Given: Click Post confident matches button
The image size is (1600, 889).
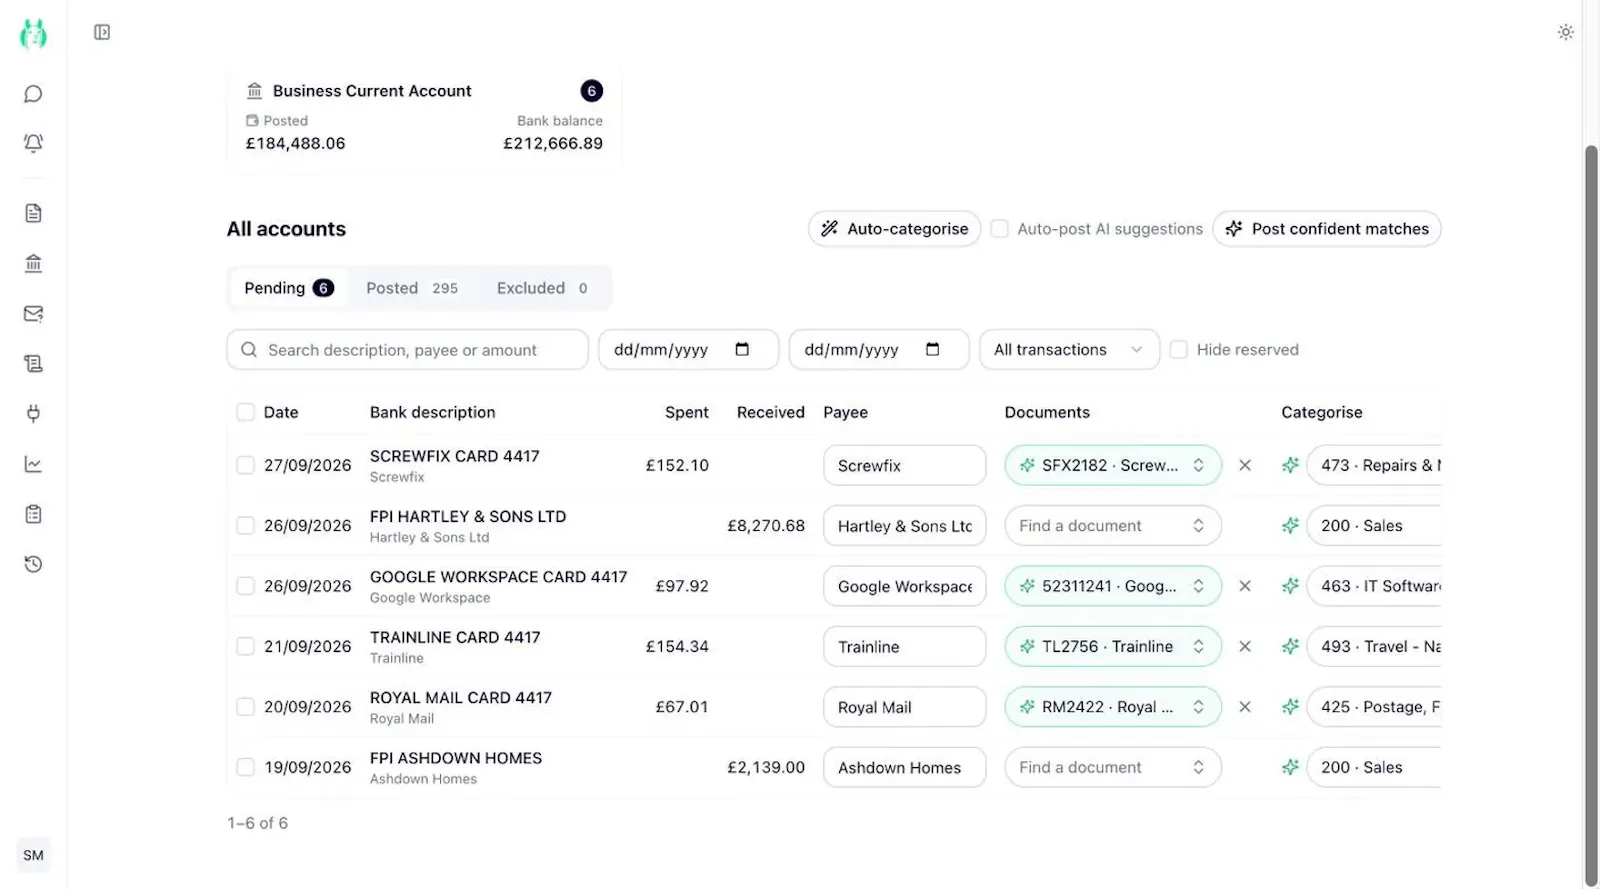Looking at the screenshot, I should 1327,229.
